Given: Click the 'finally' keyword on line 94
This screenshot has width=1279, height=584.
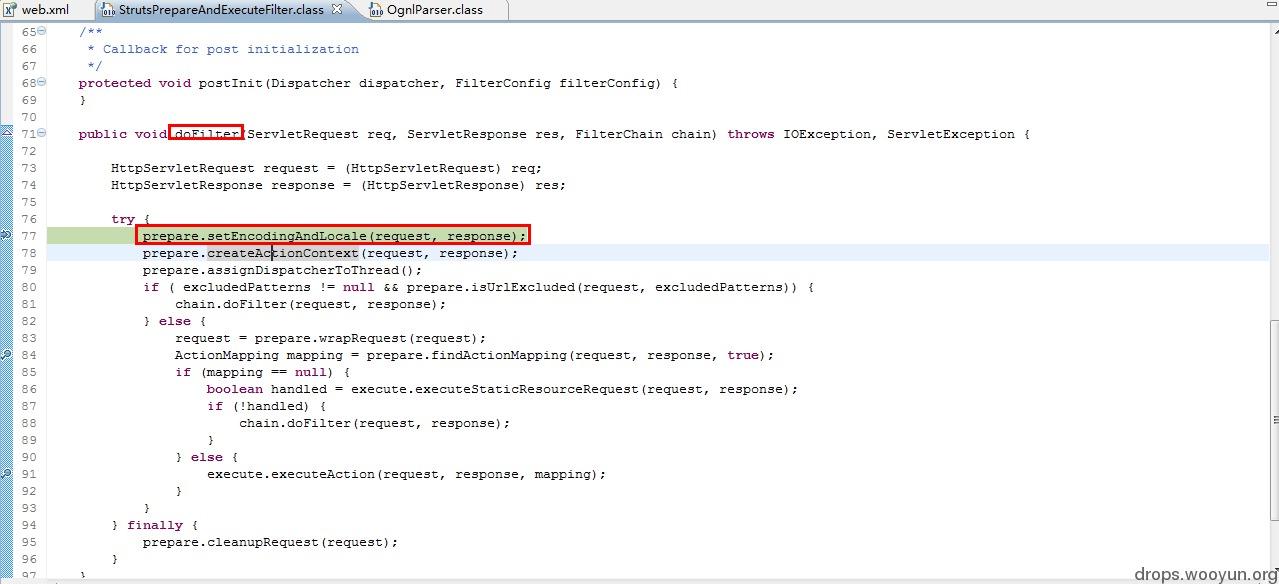Looking at the screenshot, I should (154, 525).
